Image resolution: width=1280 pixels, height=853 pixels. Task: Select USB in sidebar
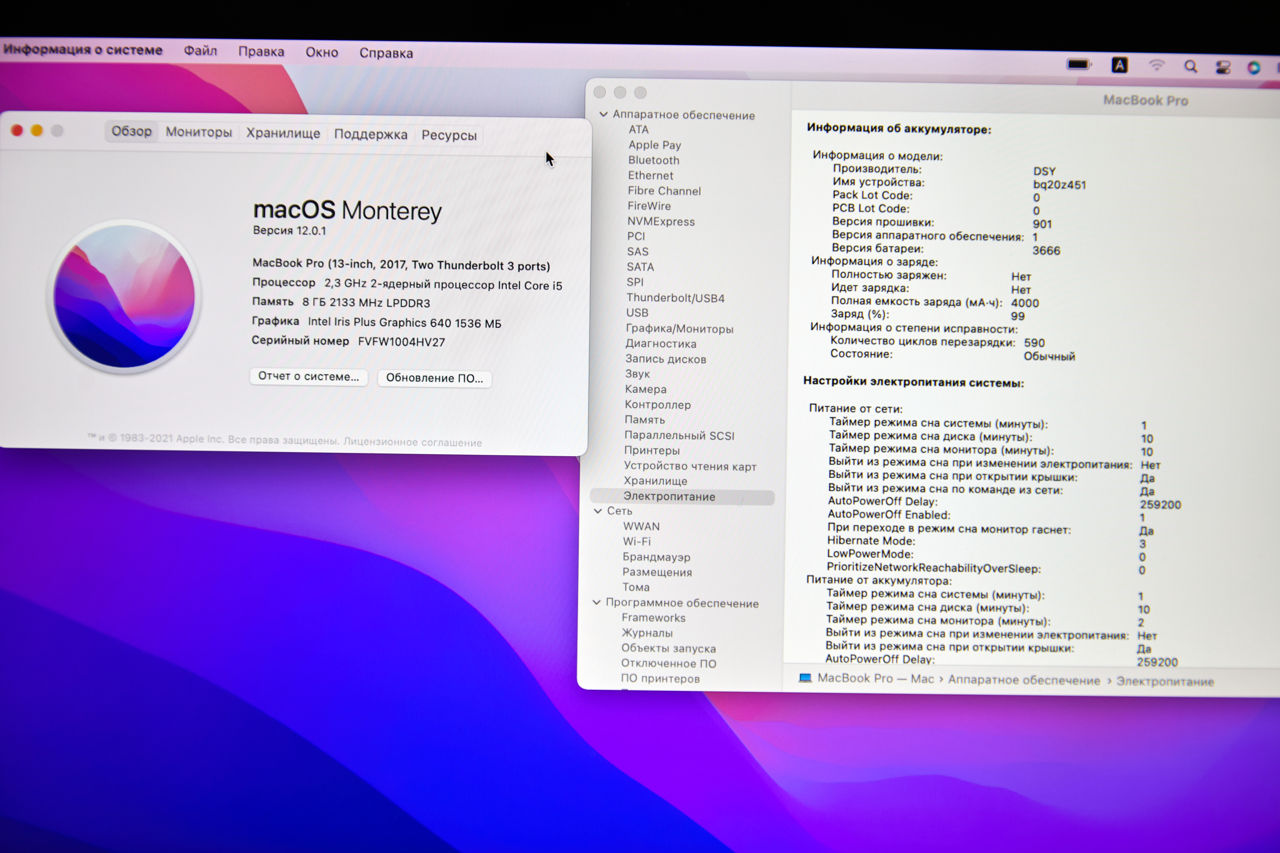[x=637, y=313]
